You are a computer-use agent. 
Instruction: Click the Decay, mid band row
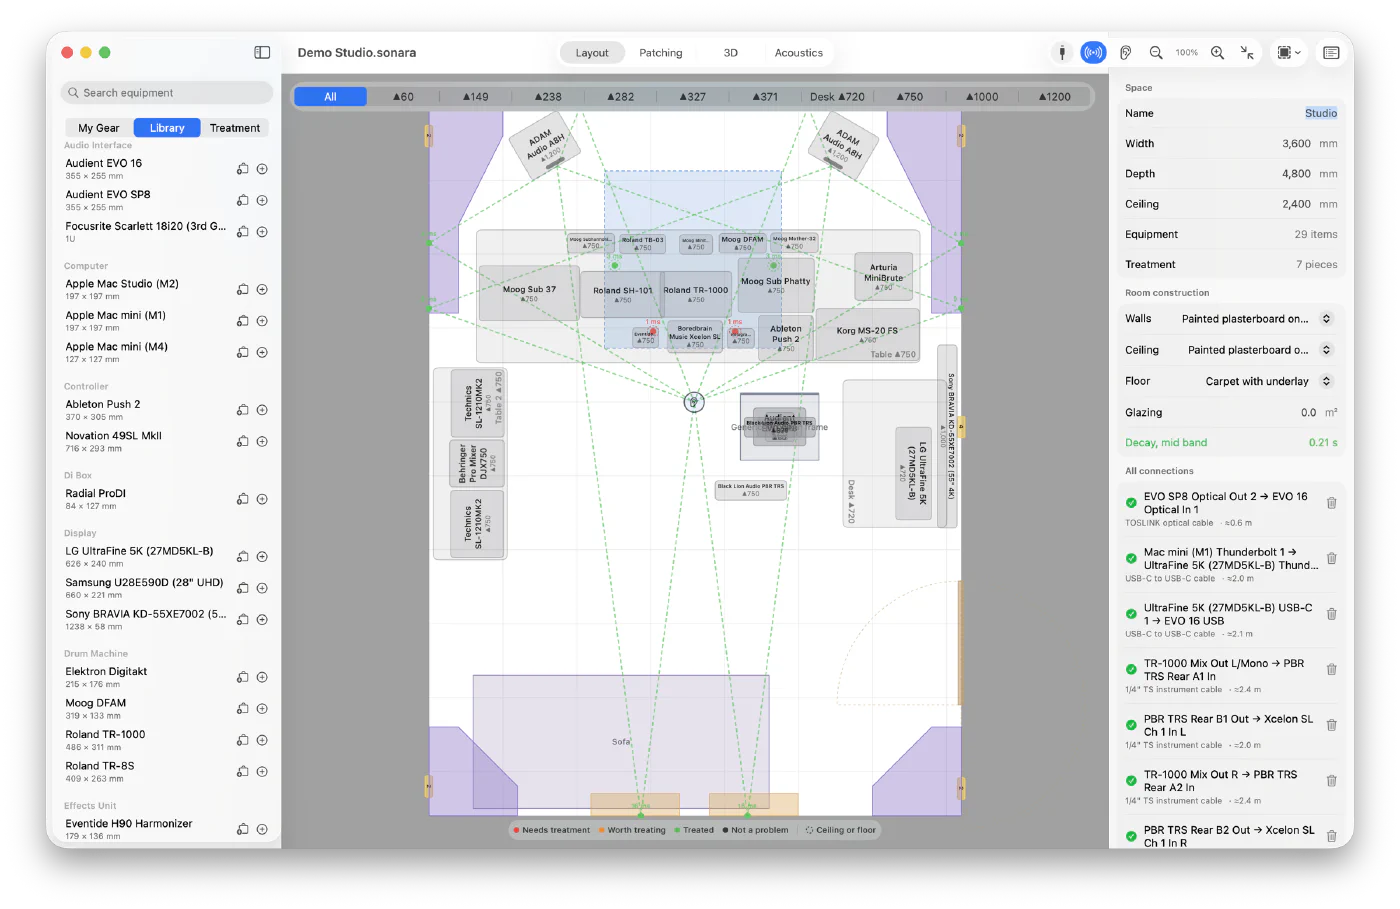[x=1231, y=442]
